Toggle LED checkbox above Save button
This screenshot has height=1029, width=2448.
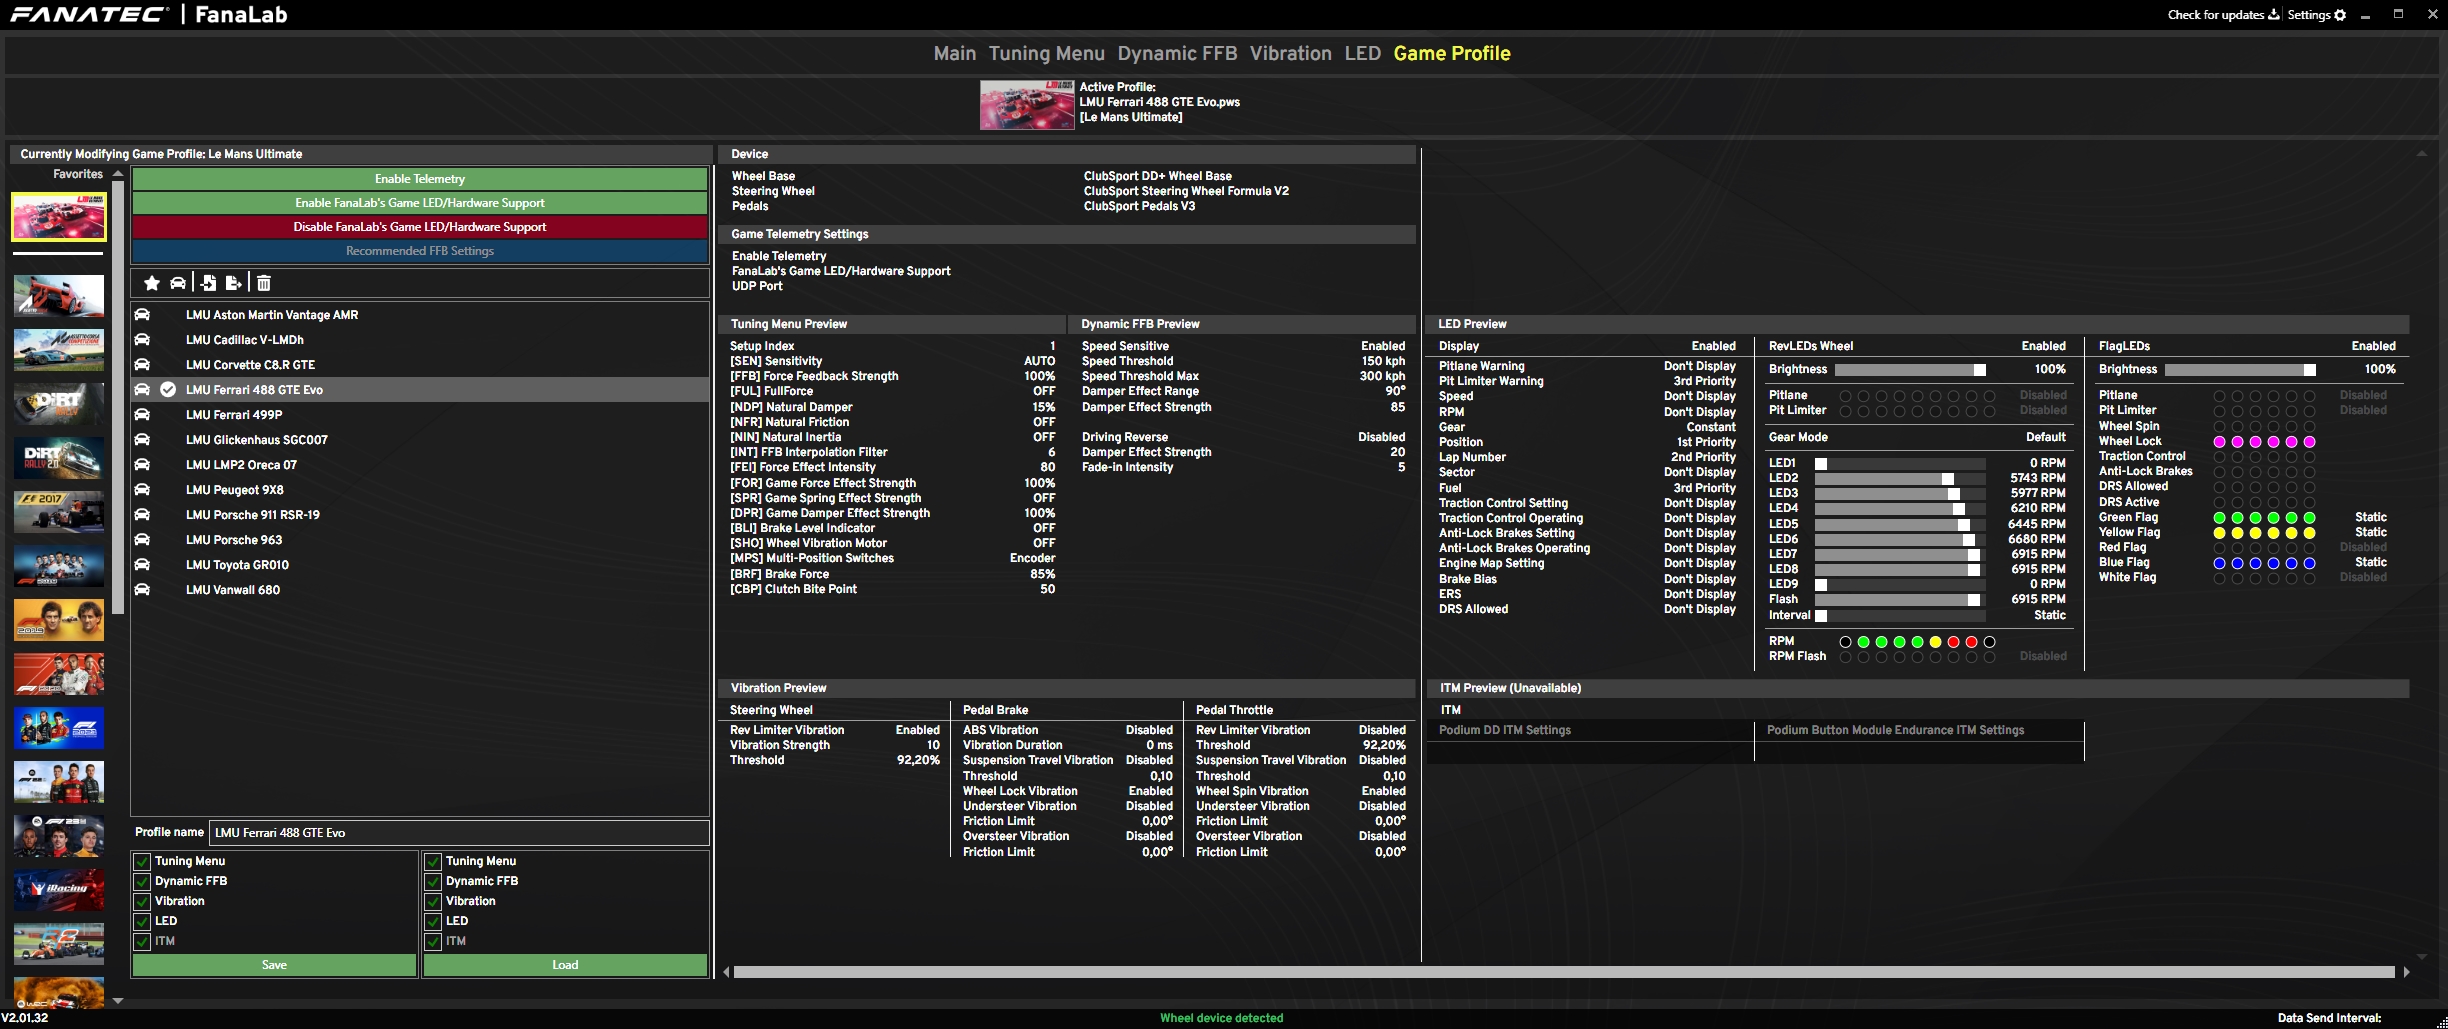[142, 921]
